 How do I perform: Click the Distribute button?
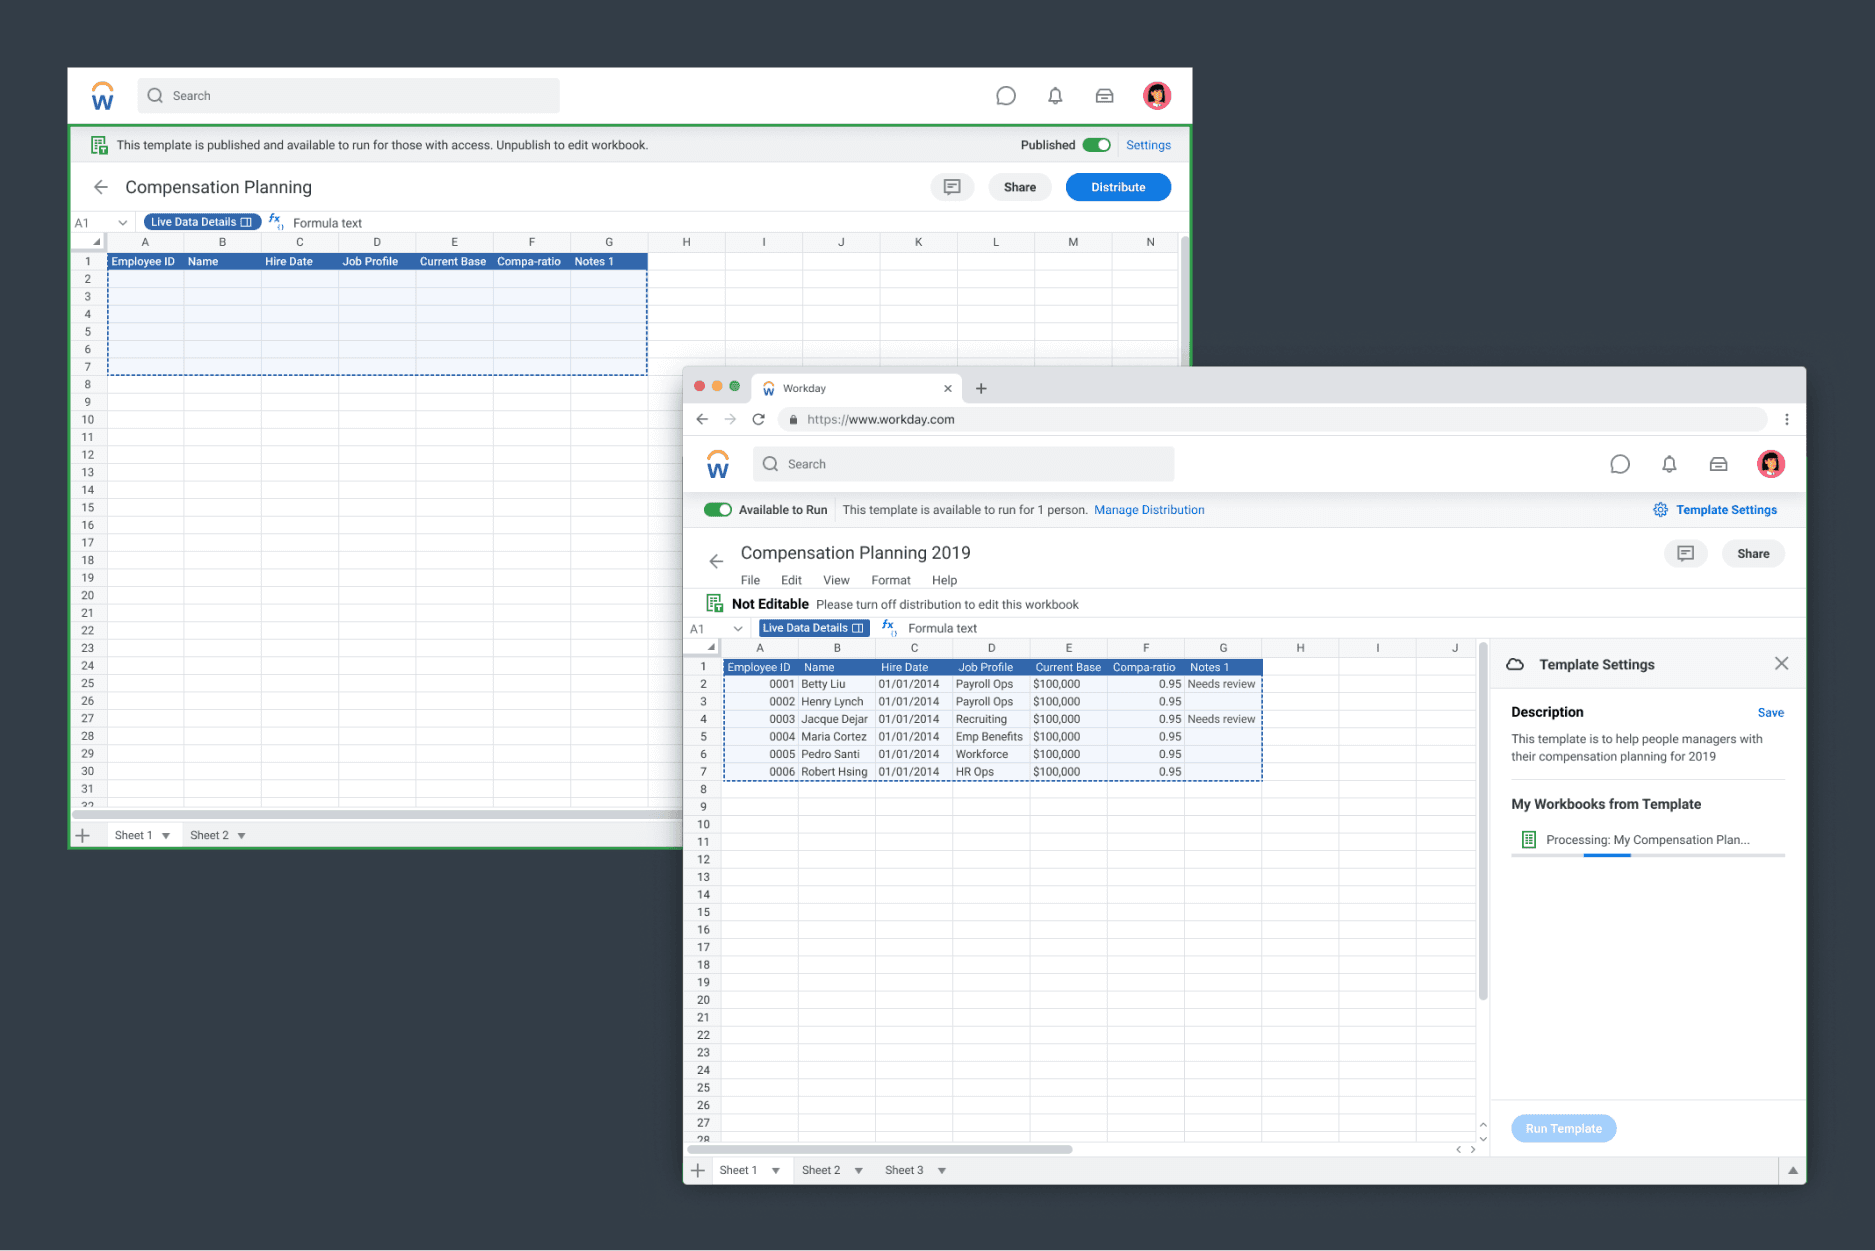[1118, 187]
